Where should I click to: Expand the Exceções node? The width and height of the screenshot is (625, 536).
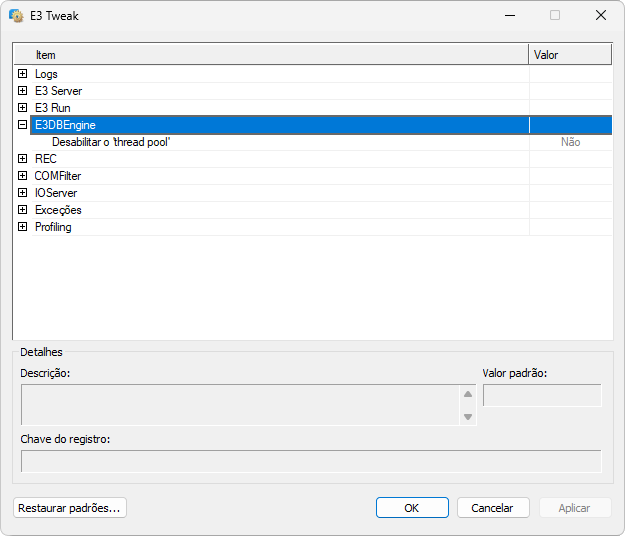(x=23, y=210)
